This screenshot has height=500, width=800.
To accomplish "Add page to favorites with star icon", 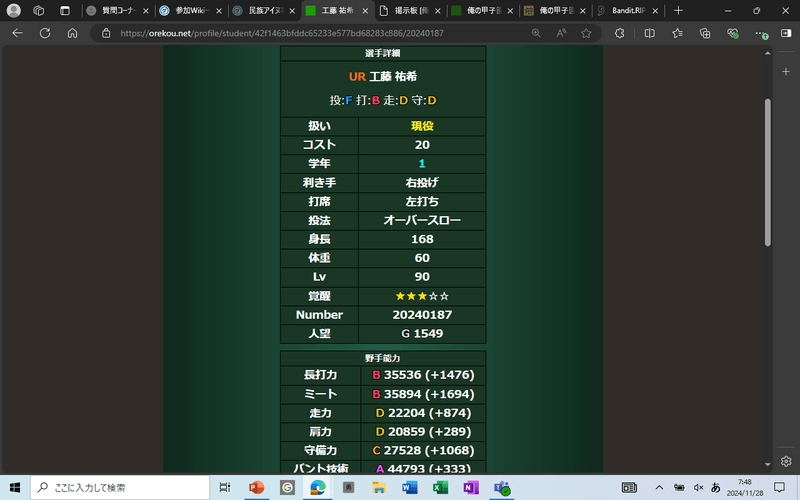I will click(586, 33).
